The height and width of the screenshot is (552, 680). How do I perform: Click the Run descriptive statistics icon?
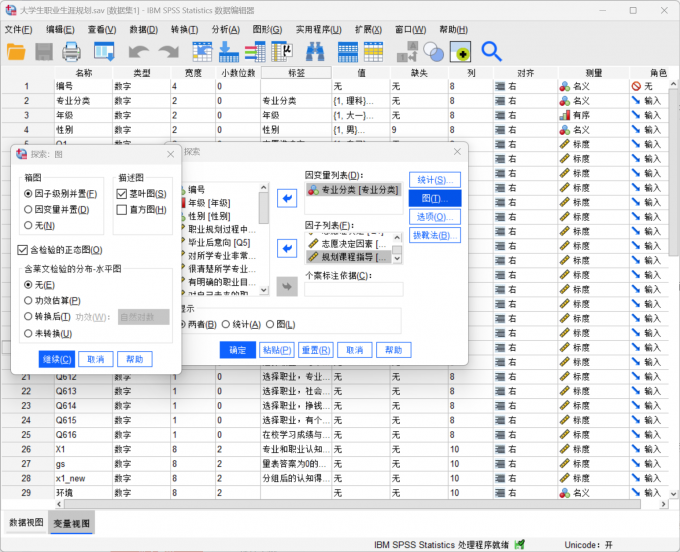click(282, 52)
